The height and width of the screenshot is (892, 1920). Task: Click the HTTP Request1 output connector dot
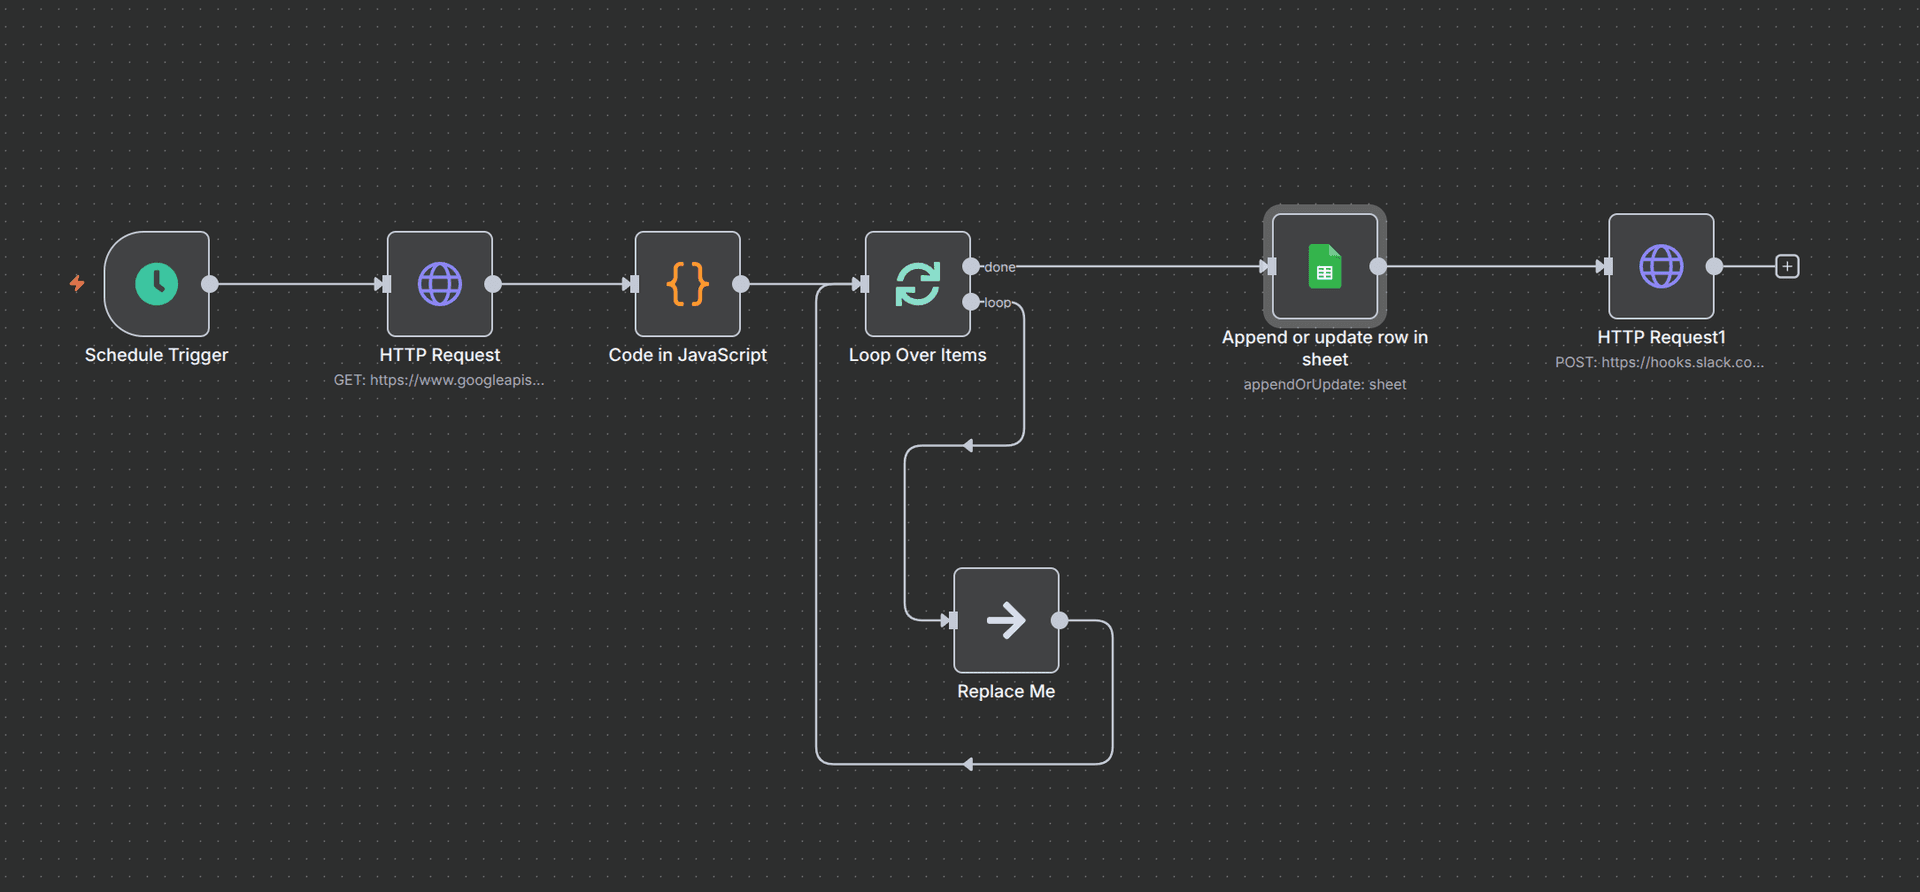pyautogui.click(x=1714, y=266)
